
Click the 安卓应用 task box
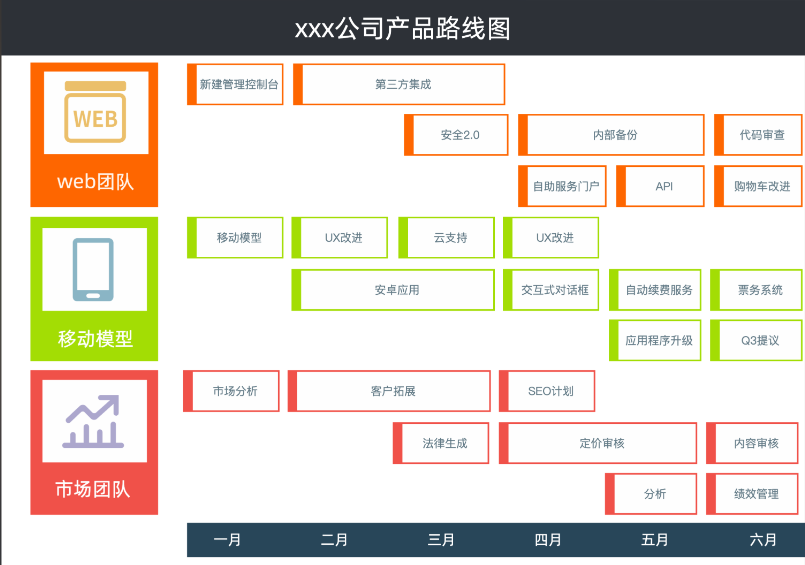tap(393, 290)
